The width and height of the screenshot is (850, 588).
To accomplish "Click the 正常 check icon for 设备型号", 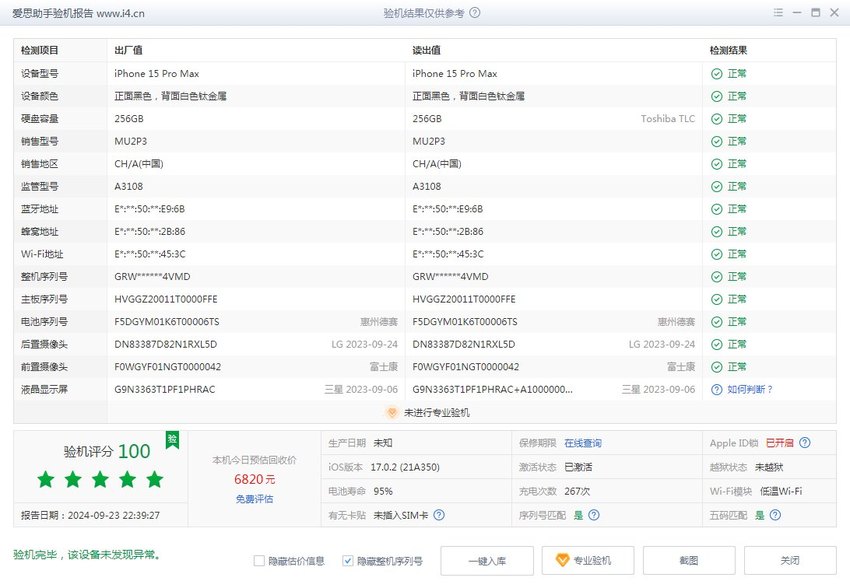I will (x=717, y=74).
